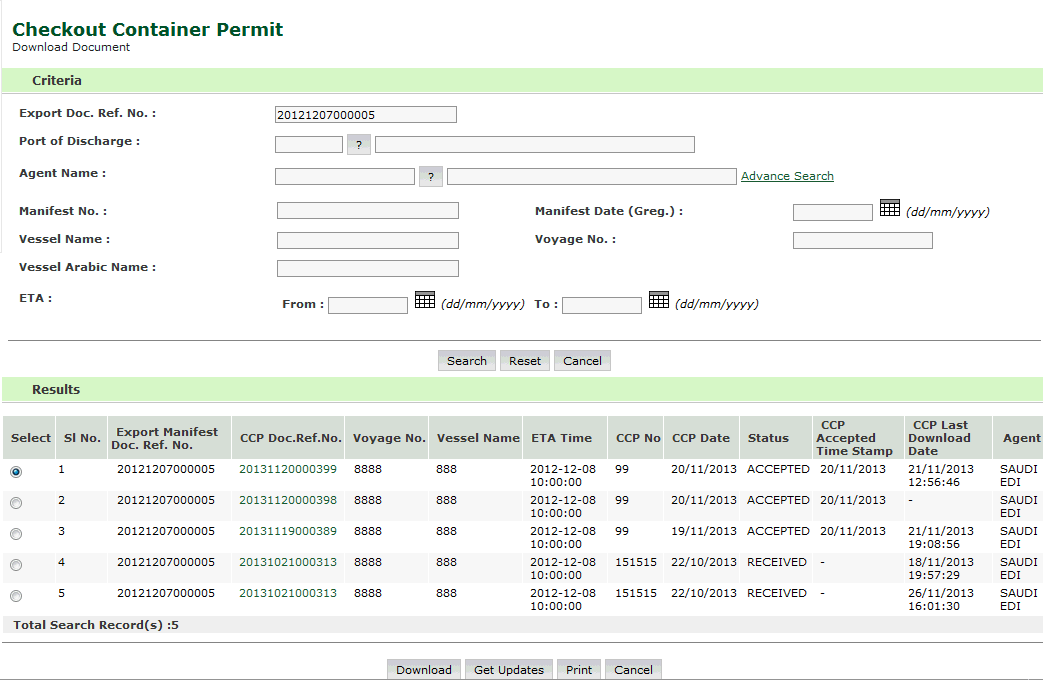Print the search results
Viewport: 1043px width, 680px height.
pyautogui.click(x=578, y=670)
